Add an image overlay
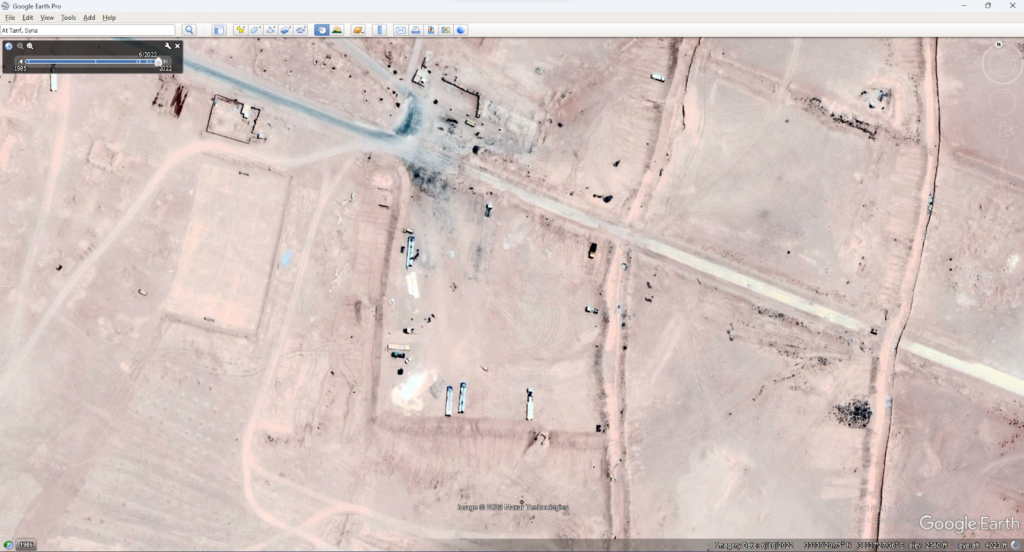This screenshot has width=1024, height=552. 285,30
